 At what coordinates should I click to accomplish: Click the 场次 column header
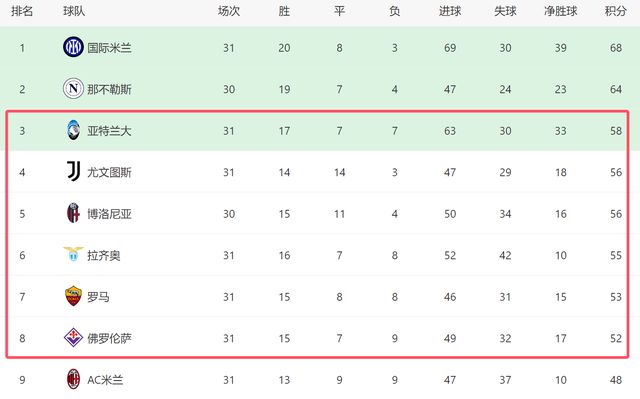[x=229, y=11]
